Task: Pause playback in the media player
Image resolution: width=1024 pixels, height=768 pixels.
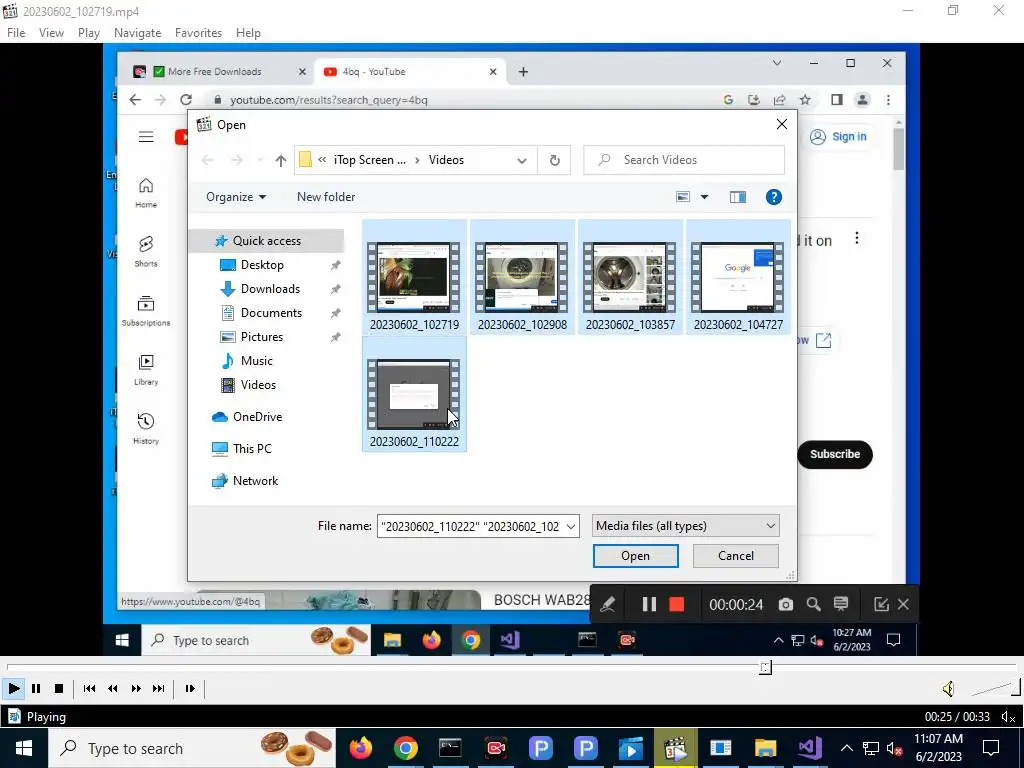Action: (x=36, y=688)
